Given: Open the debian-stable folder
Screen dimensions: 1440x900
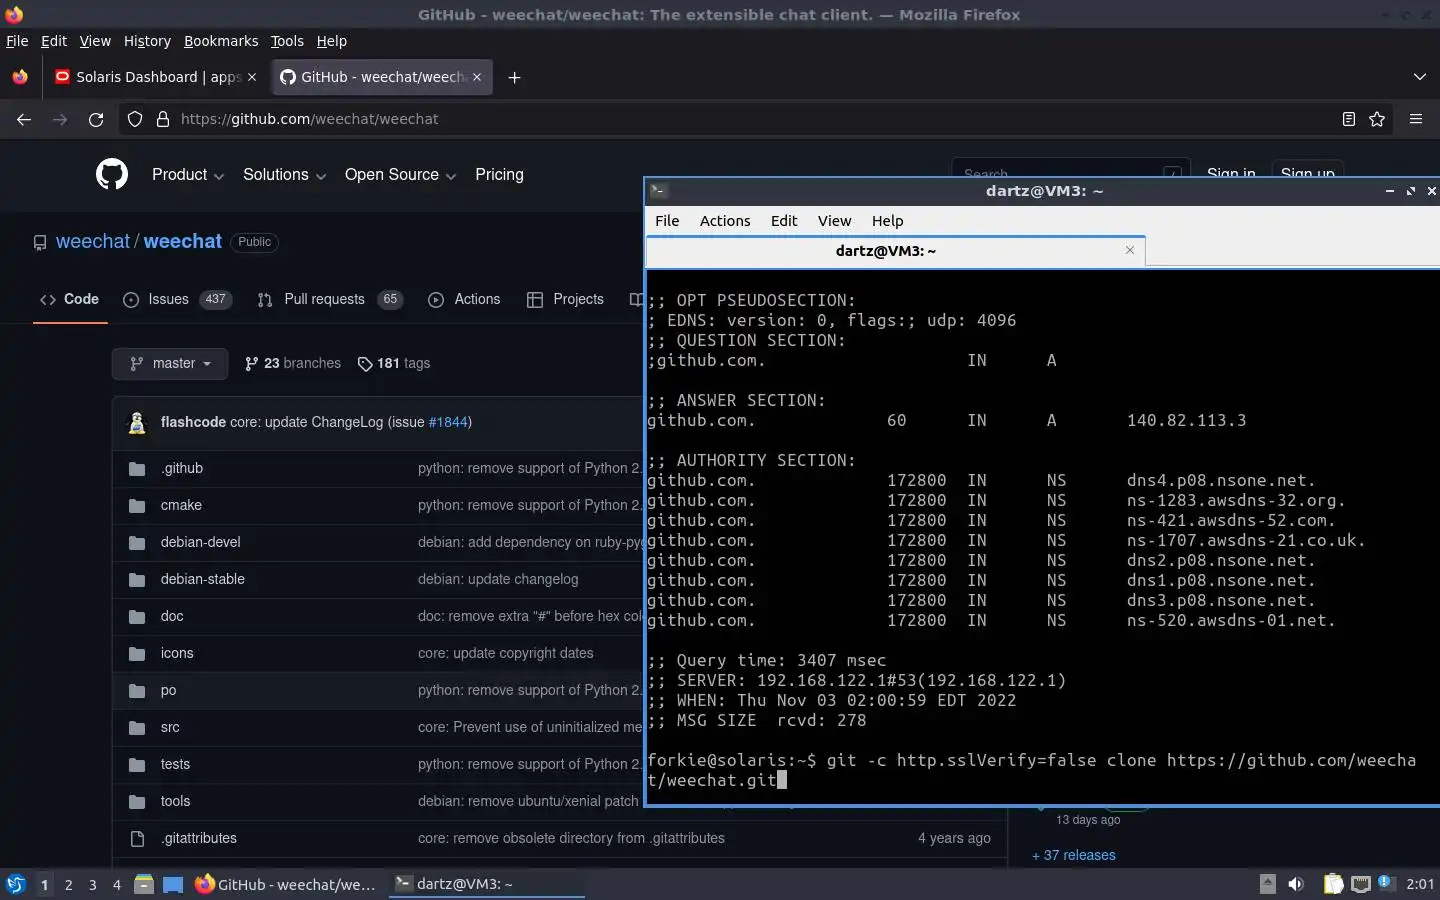Looking at the screenshot, I should pyautogui.click(x=202, y=579).
